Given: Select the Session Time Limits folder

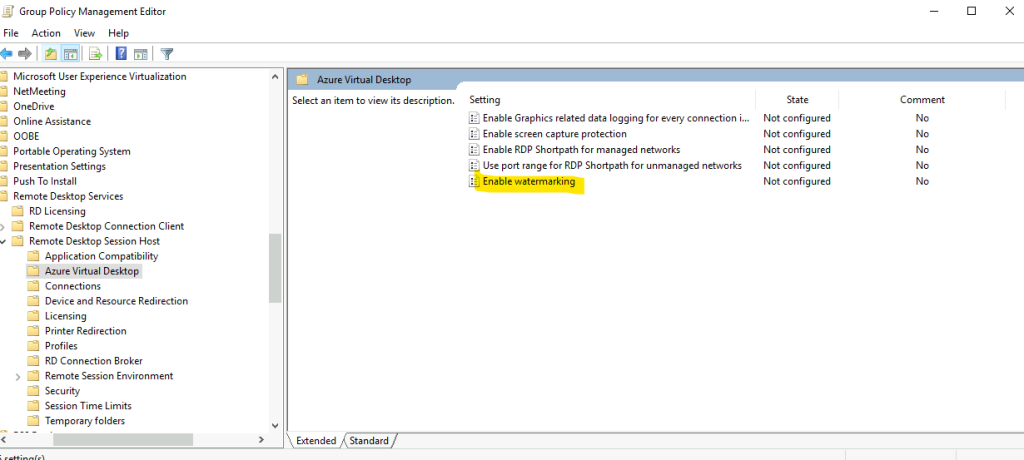Looking at the screenshot, I should (x=87, y=406).
